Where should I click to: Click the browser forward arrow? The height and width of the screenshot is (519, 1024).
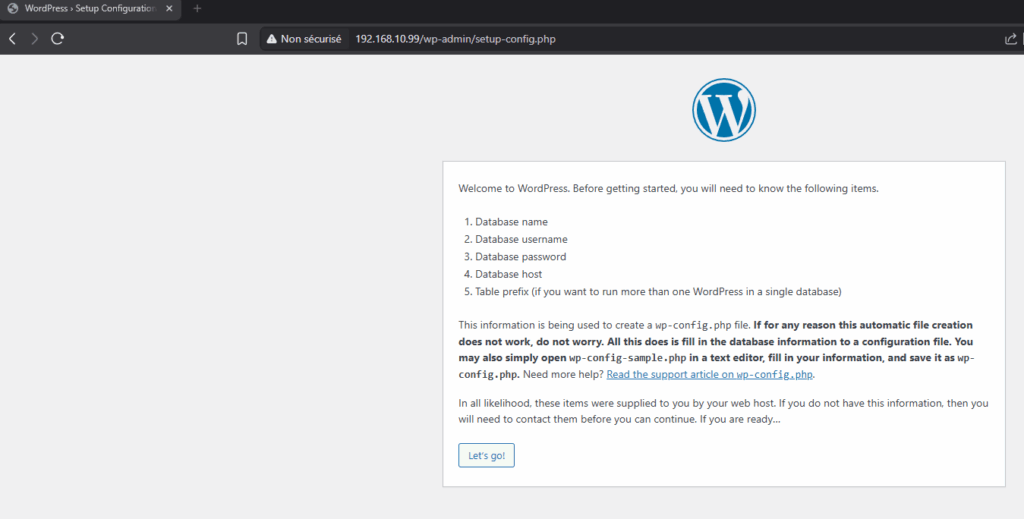tap(35, 39)
